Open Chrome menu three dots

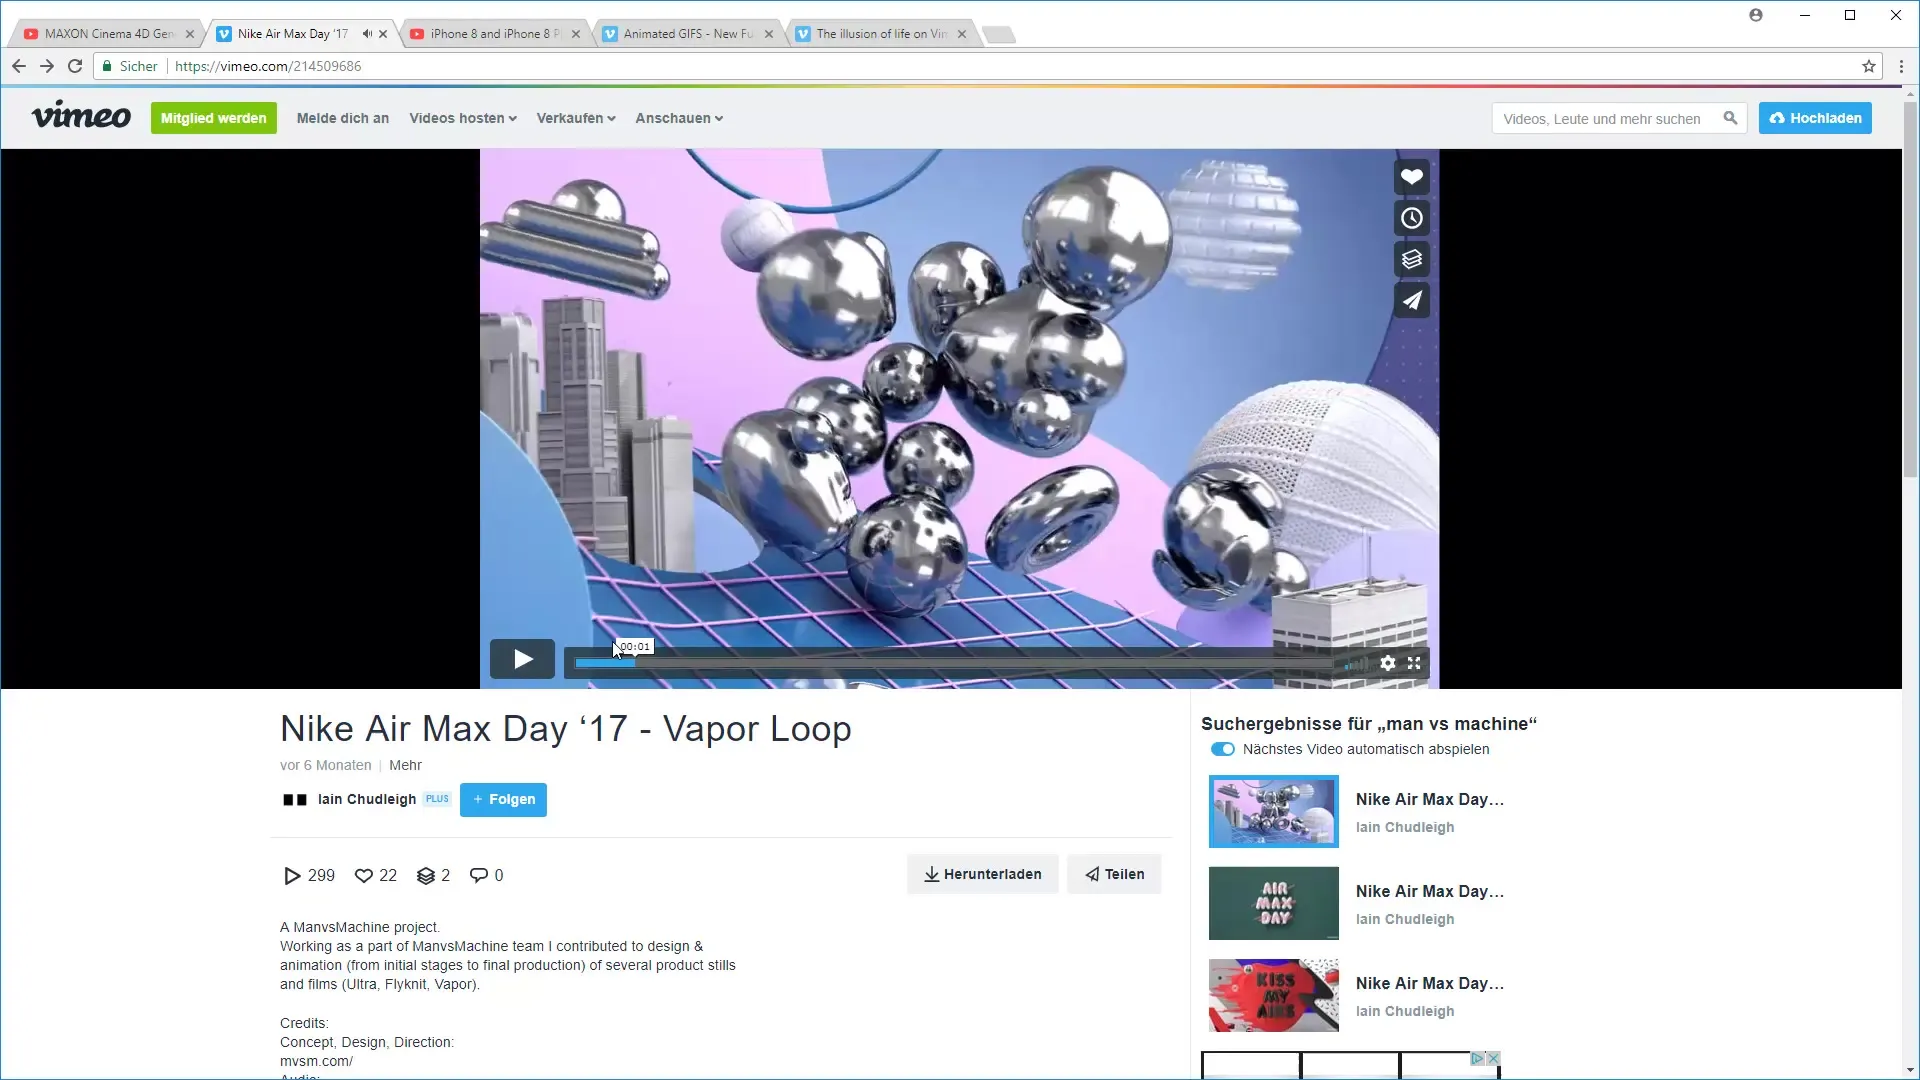pos(1901,66)
